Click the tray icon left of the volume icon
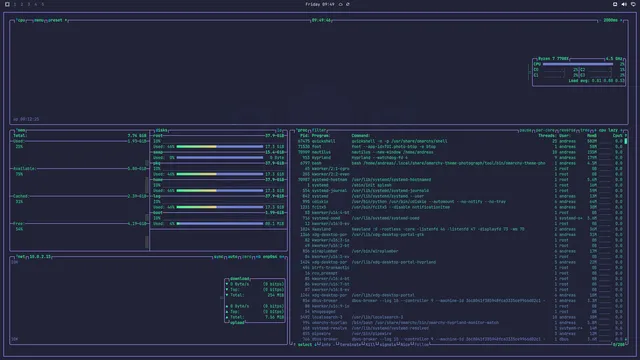Viewport: 640px width, 360px height. click(x=615, y=4)
